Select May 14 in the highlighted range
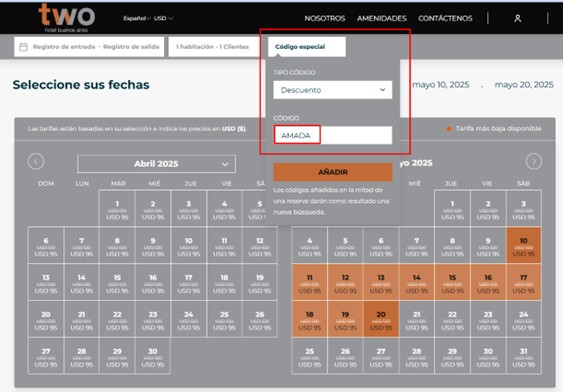Viewport: 563px width, 392px height. [x=417, y=283]
